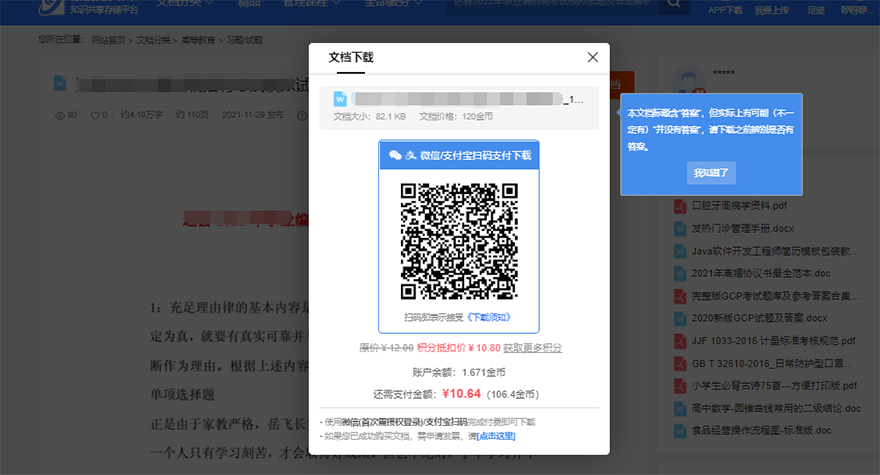Open 2020新版GCP试题及答案.docx

(759, 318)
